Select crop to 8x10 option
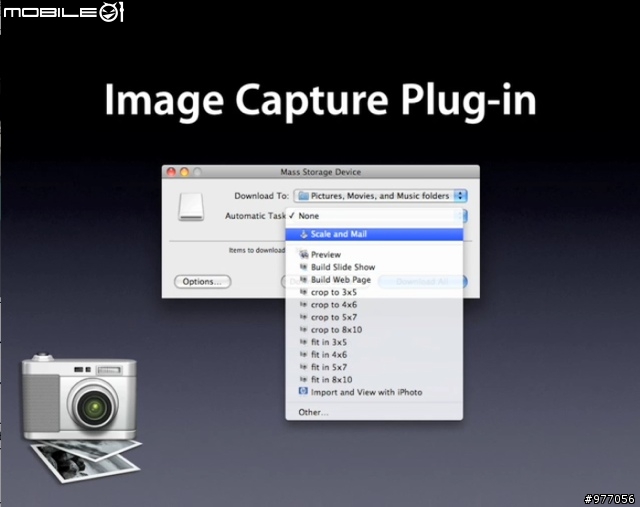The width and height of the screenshot is (640, 507). coord(374,330)
